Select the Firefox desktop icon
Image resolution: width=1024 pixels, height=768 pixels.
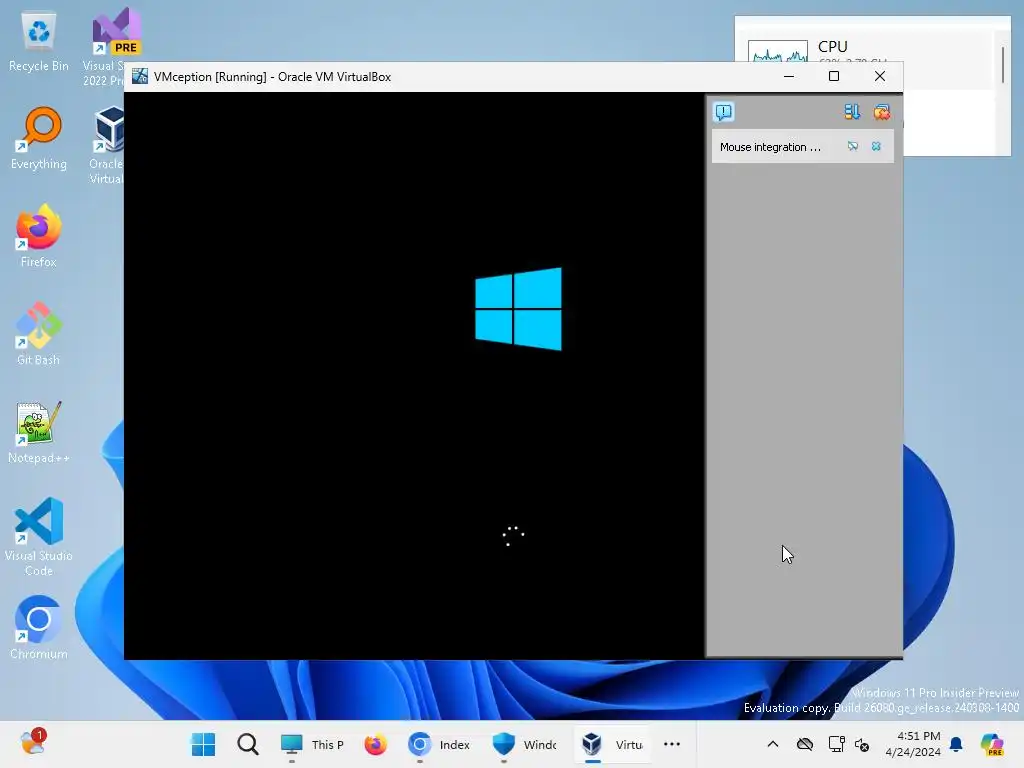tap(39, 236)
